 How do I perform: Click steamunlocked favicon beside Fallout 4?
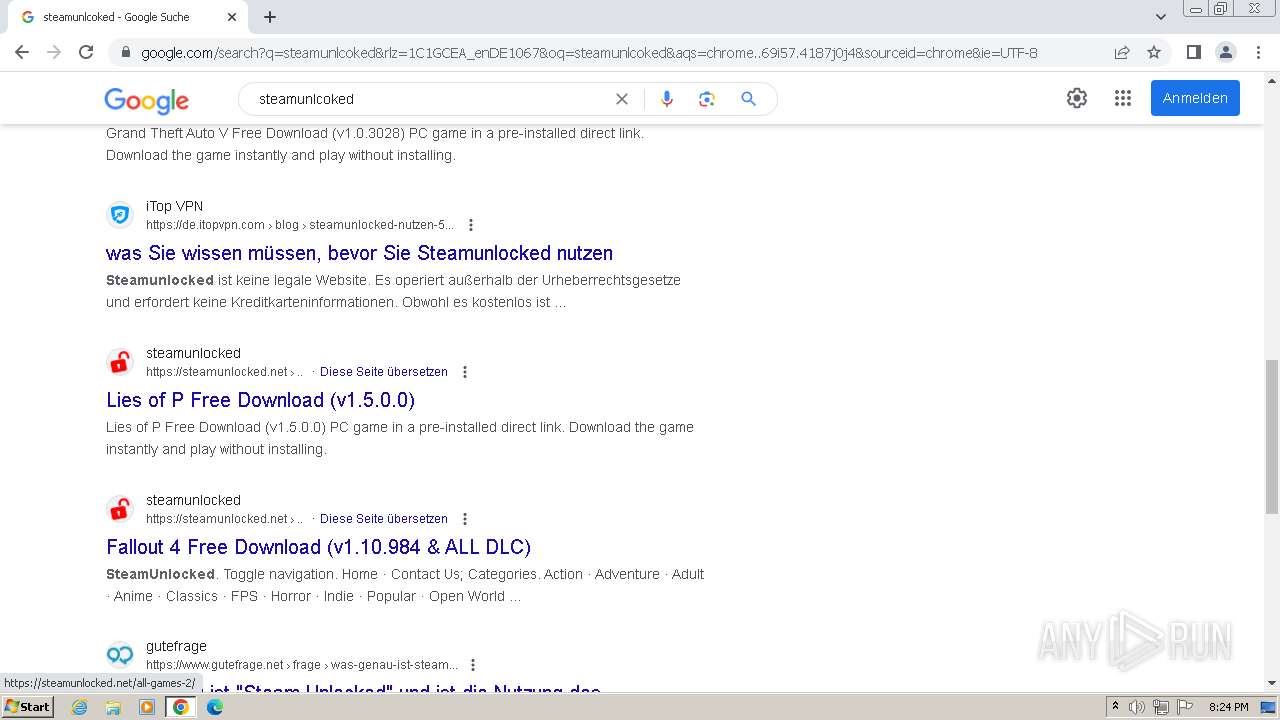click(x=120, y=509)
